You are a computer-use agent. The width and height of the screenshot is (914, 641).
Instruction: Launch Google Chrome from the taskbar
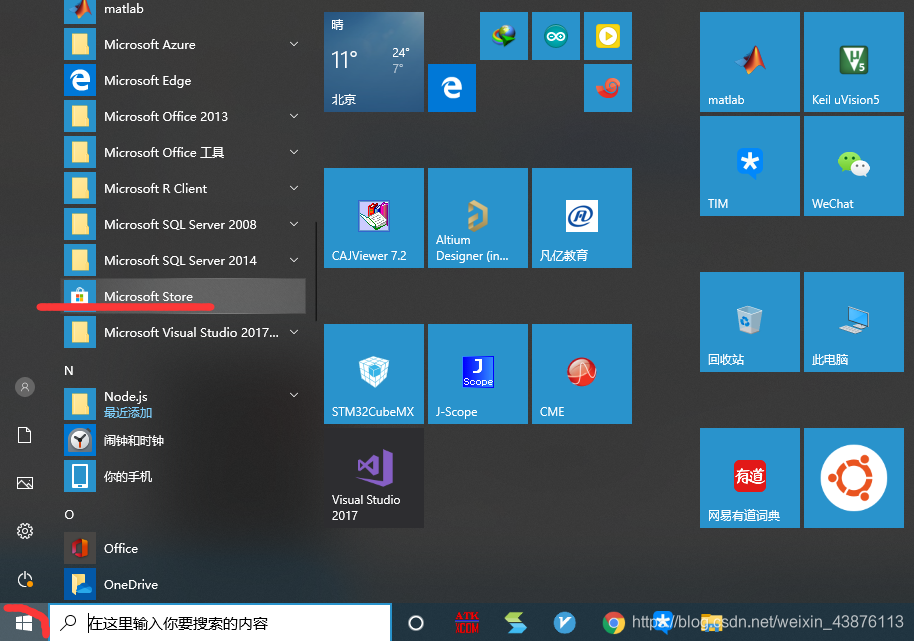click(x=613, y=623)
